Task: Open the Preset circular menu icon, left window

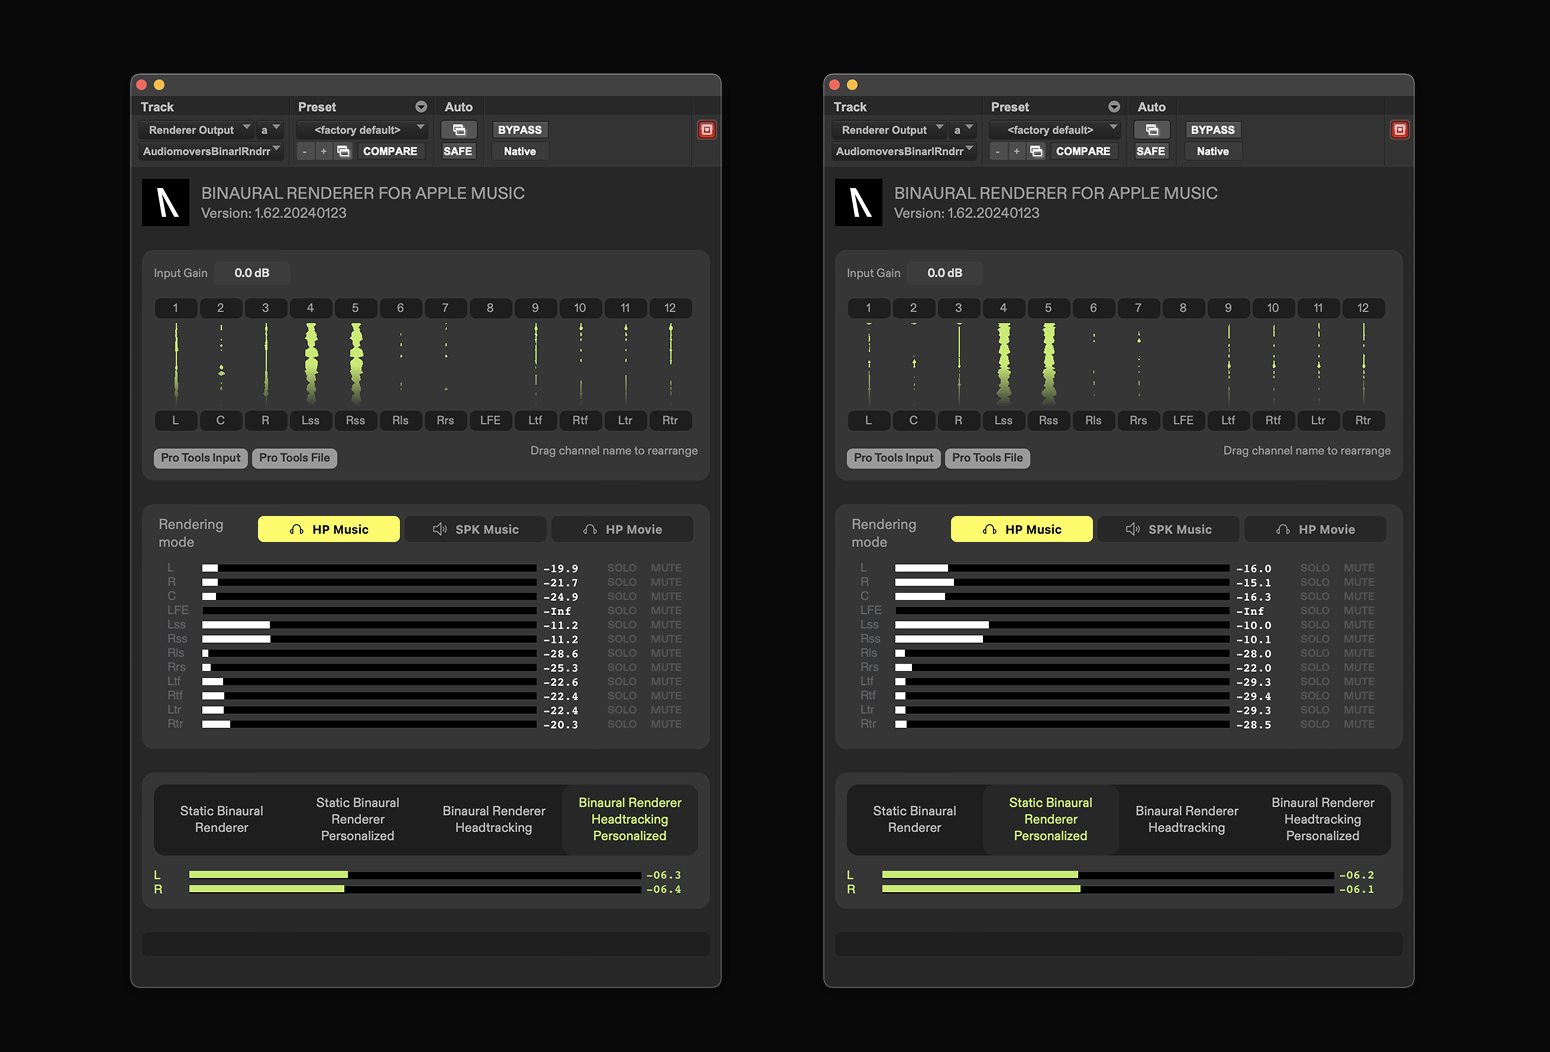Action: pyautogui.click(x=421, y=107)
